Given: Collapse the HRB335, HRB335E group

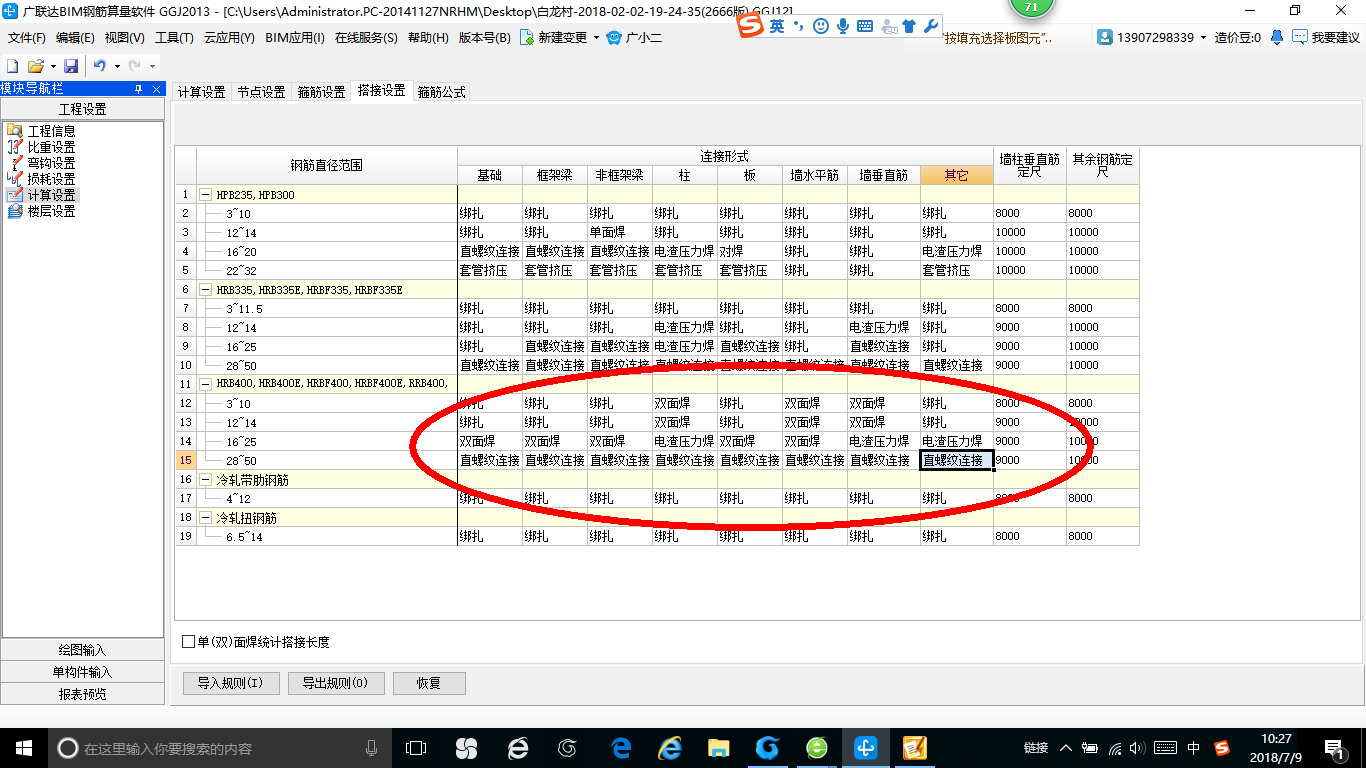Looking at the screenshot, I should [207, 290].
